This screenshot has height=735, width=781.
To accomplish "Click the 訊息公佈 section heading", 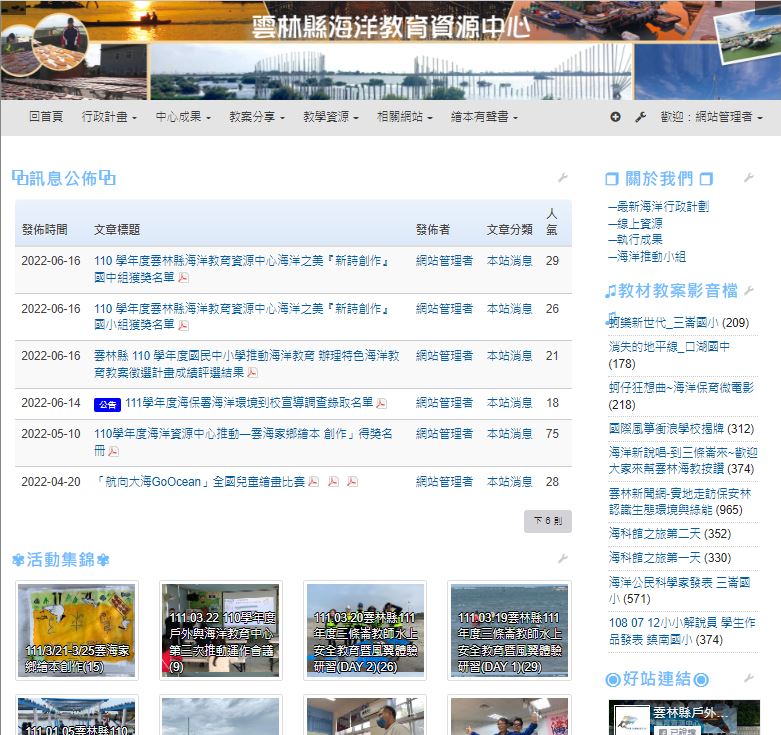I will pyautogui.click(x=64, y=178).
